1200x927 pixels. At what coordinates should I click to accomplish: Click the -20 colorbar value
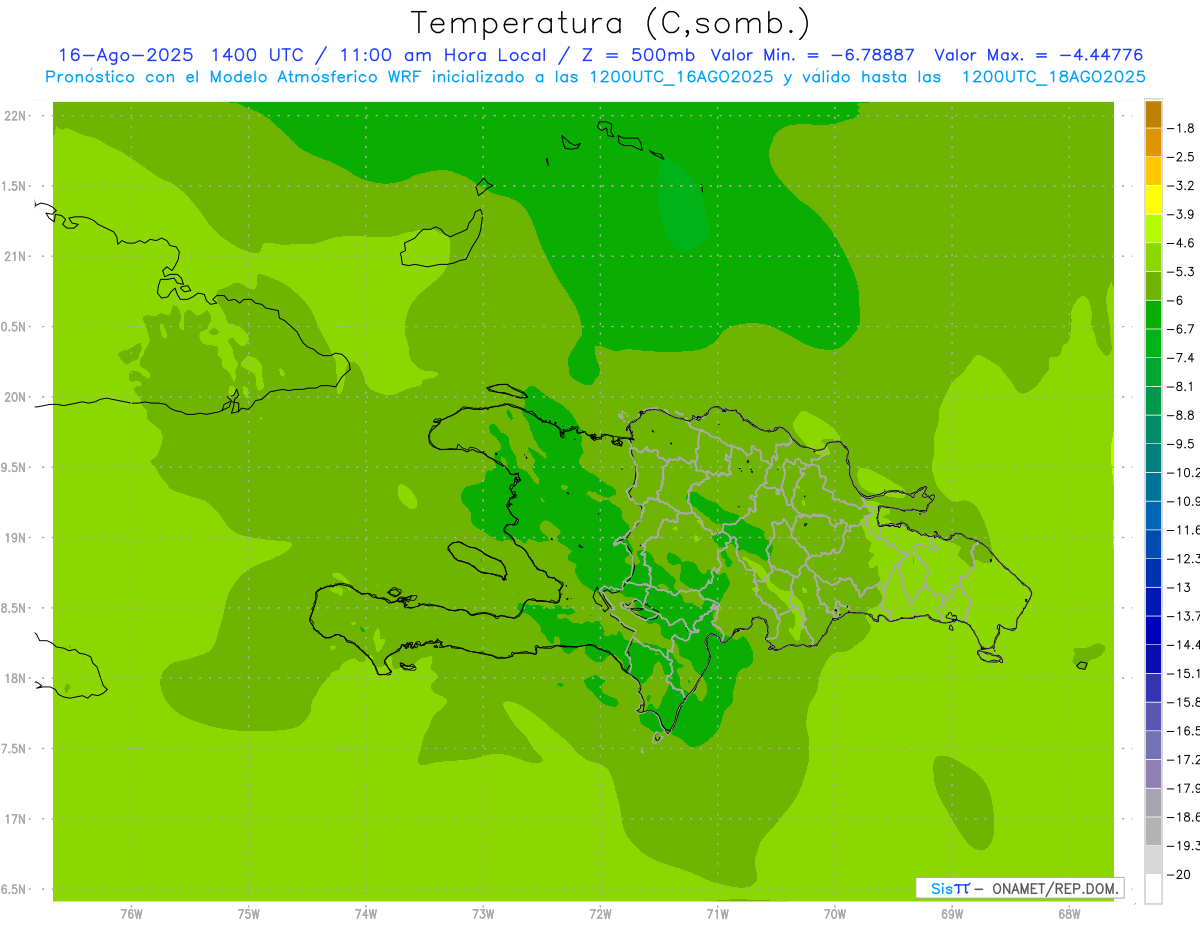1181,875
